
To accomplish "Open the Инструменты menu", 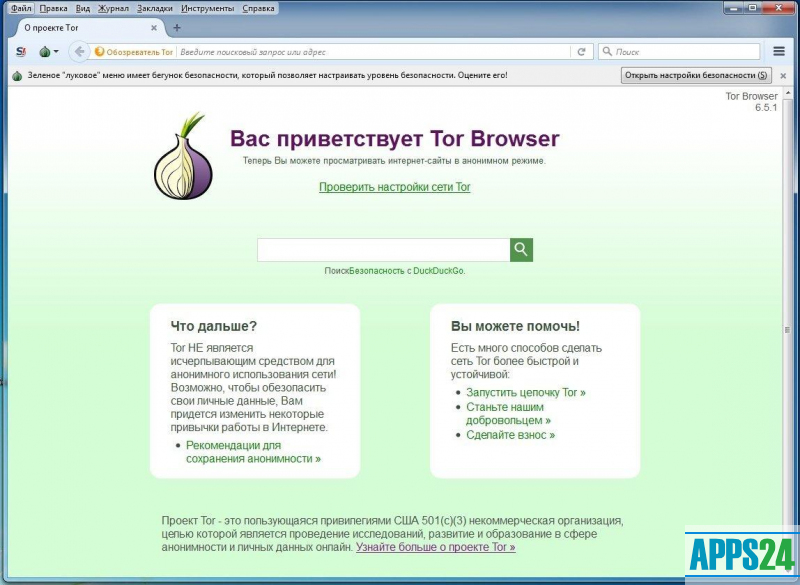I will pos(208,8).
